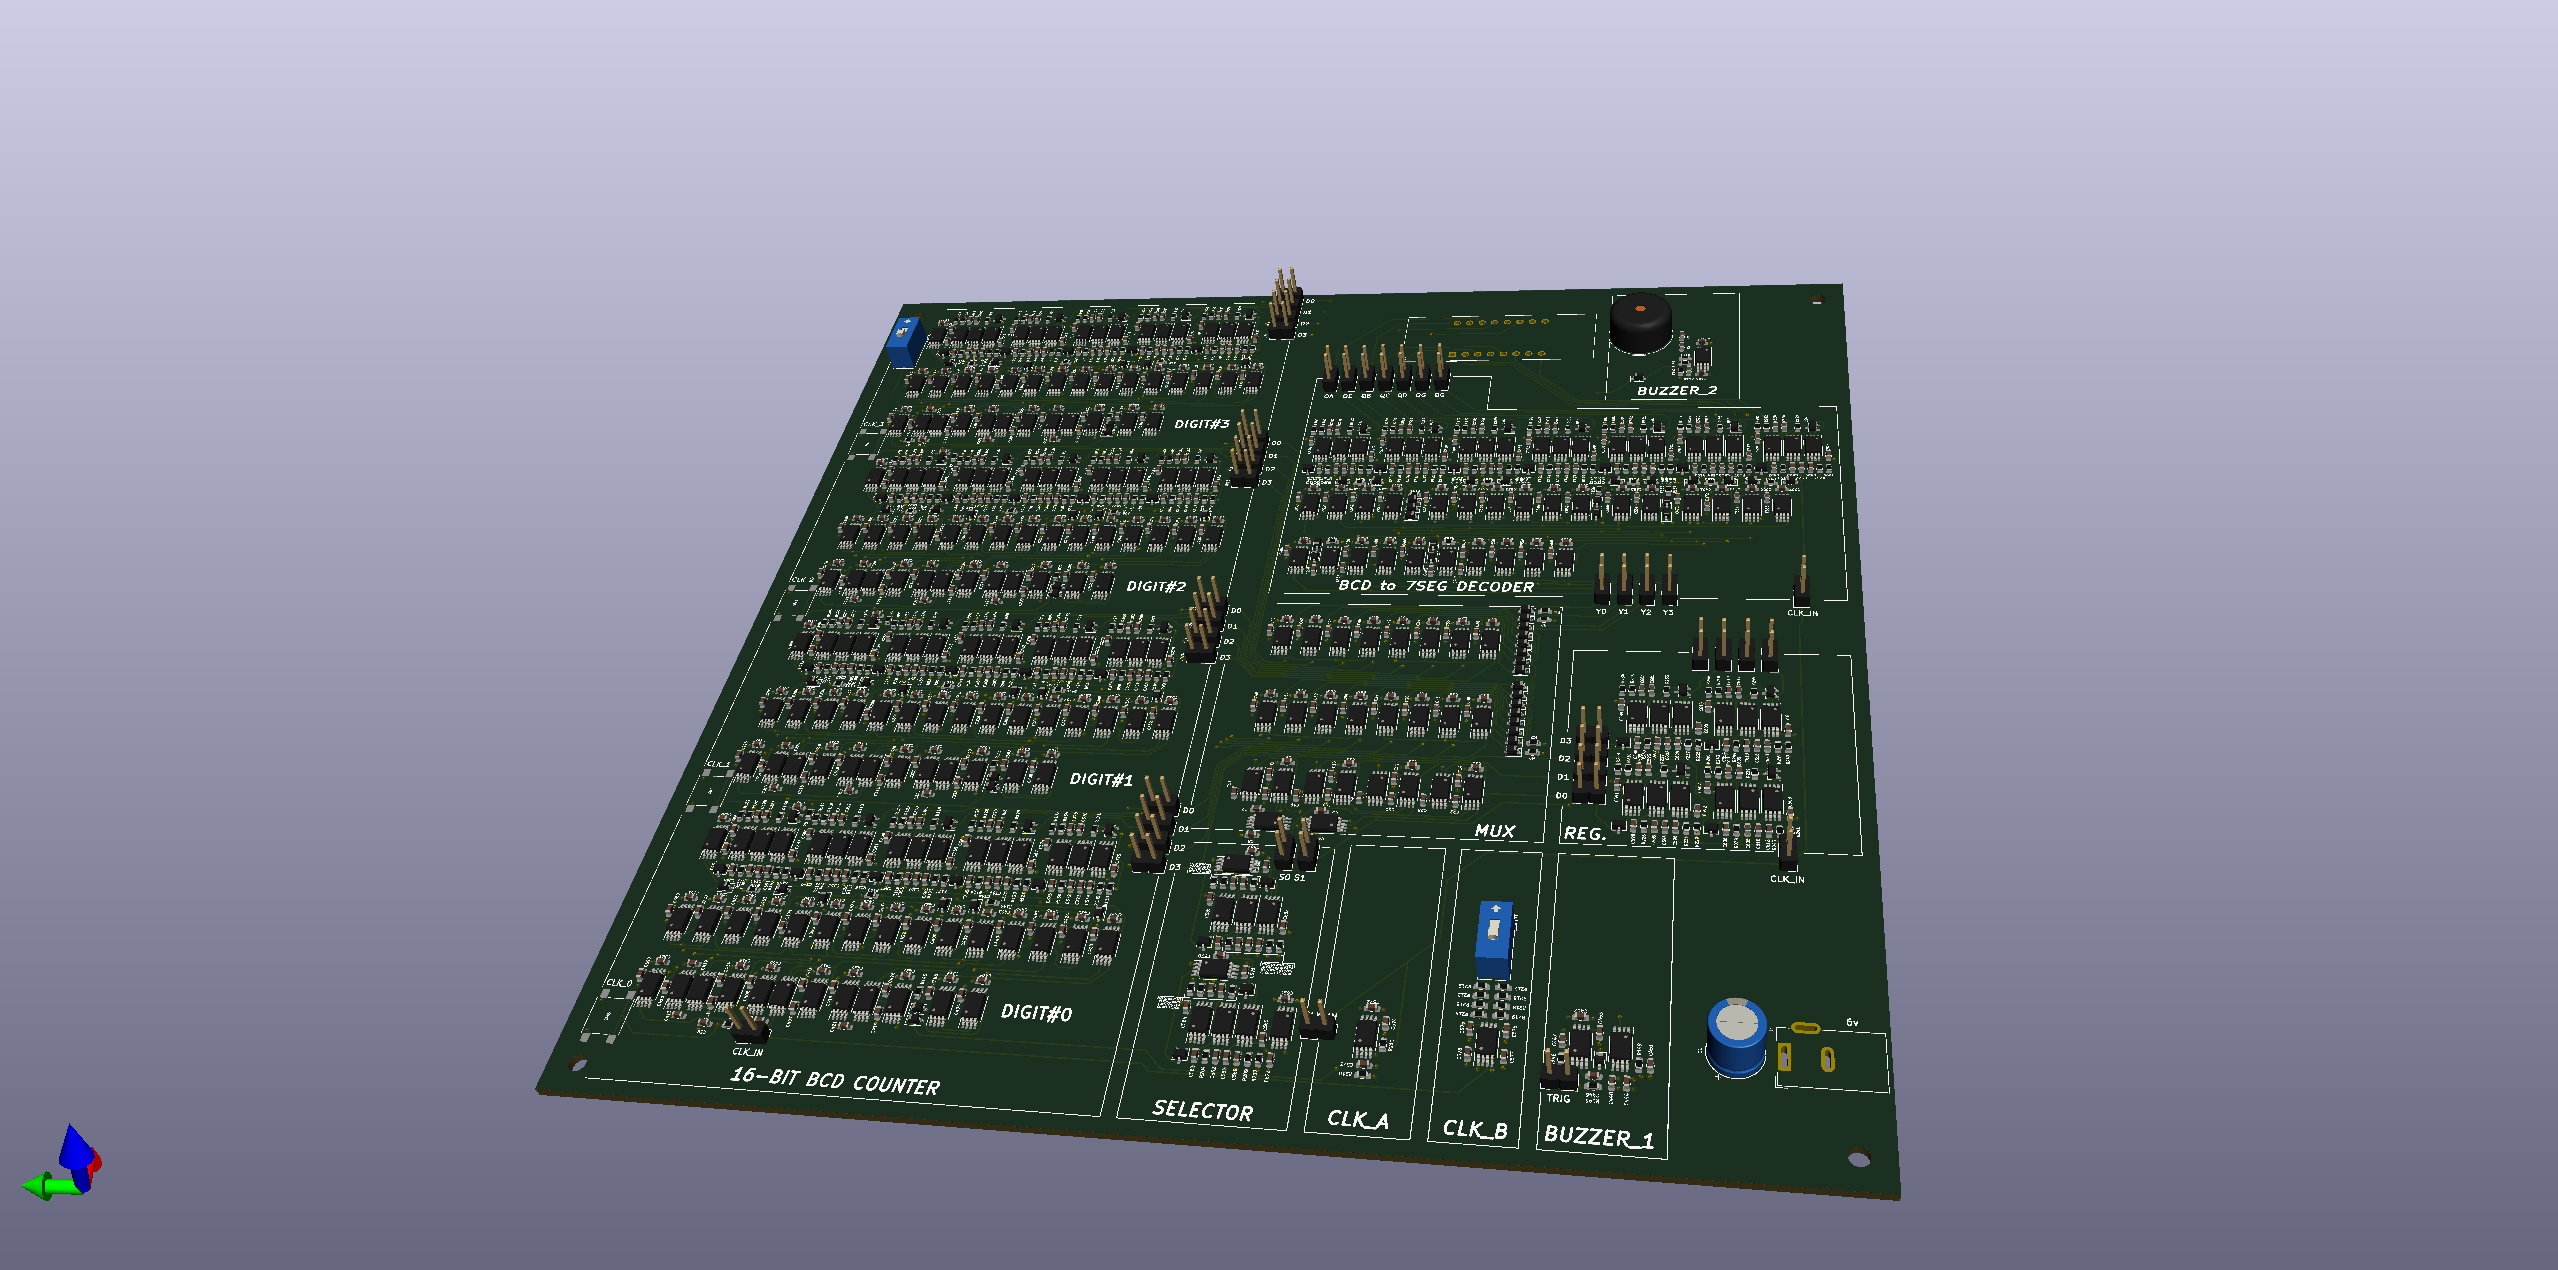Image resolution: width=2558 pixels, height=1270 pixels.
Task: Click the yellow 6v power jack pads
Action: (x=1806, y=1048)
